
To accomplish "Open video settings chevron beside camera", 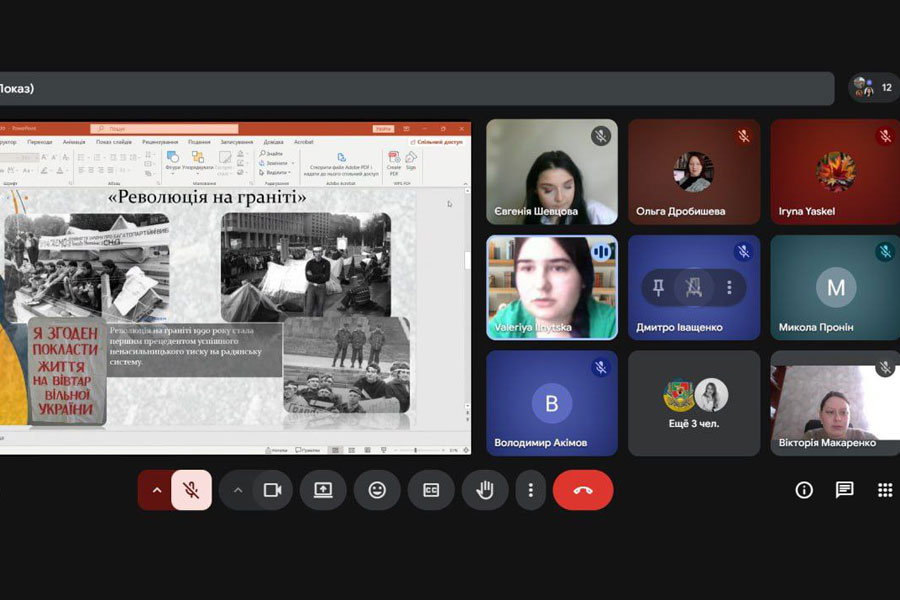I will click(x=238, y=490).
